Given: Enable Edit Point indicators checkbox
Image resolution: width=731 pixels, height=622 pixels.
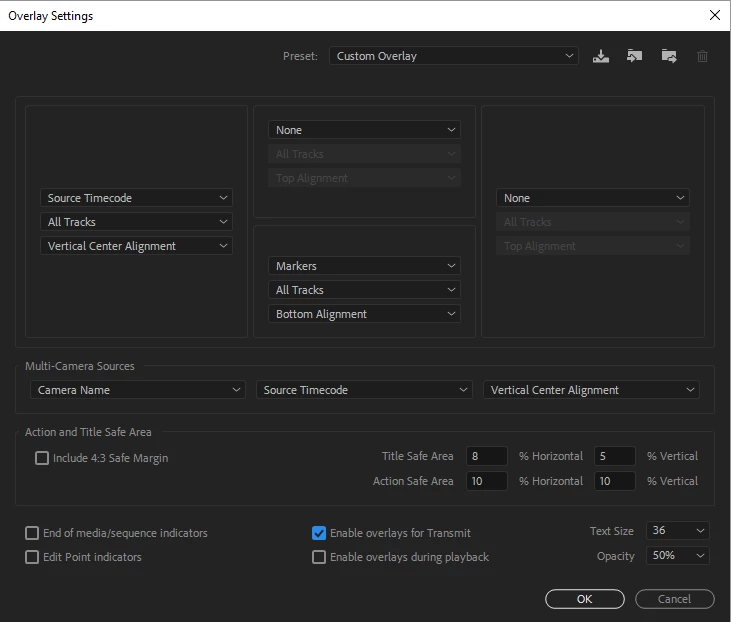Looking at the screenshot, I should coord(32,557).
